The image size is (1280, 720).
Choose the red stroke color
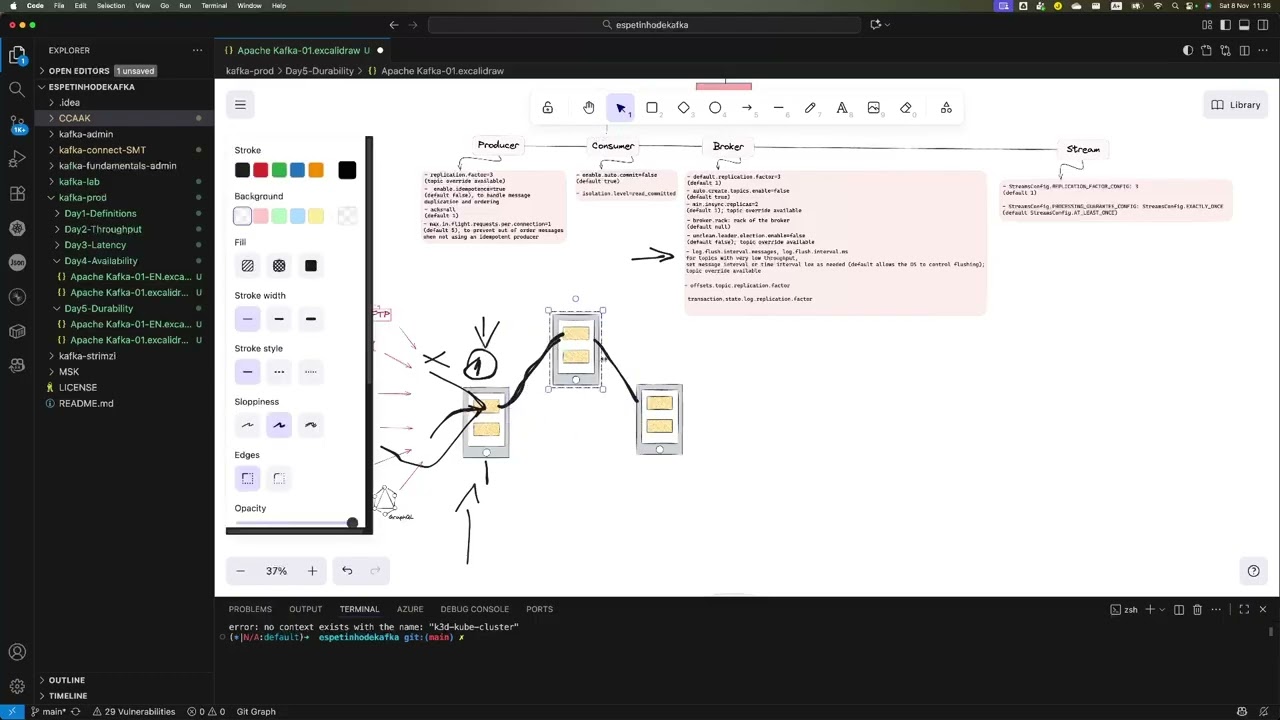(261, 171)
